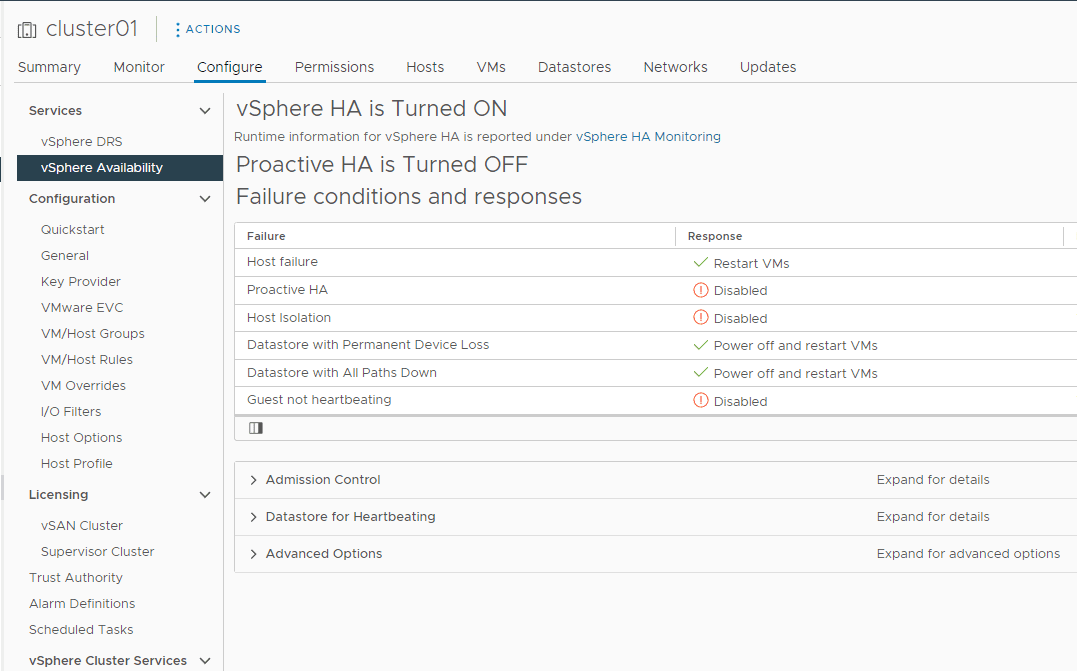
Task: Select vSphere DRS in the sidebar
Action: tap(81, 142)
